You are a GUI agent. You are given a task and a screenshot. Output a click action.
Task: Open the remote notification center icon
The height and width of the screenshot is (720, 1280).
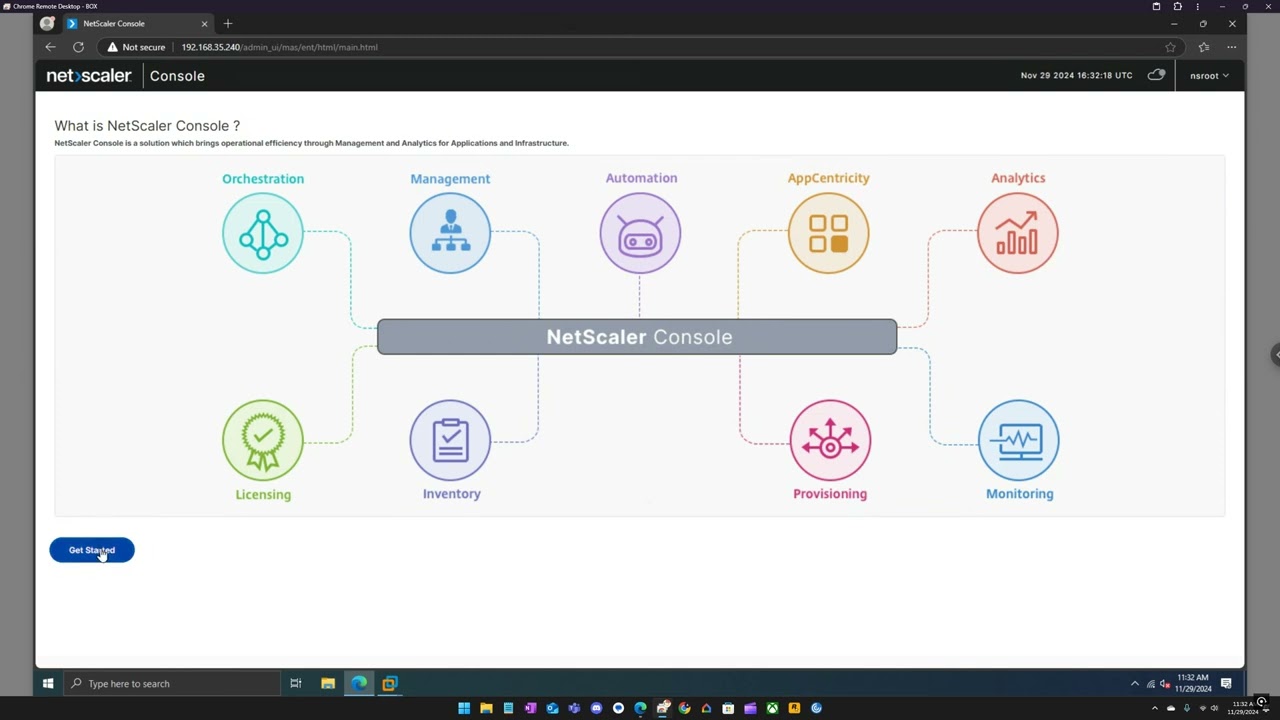click(x=1226, y=684)
